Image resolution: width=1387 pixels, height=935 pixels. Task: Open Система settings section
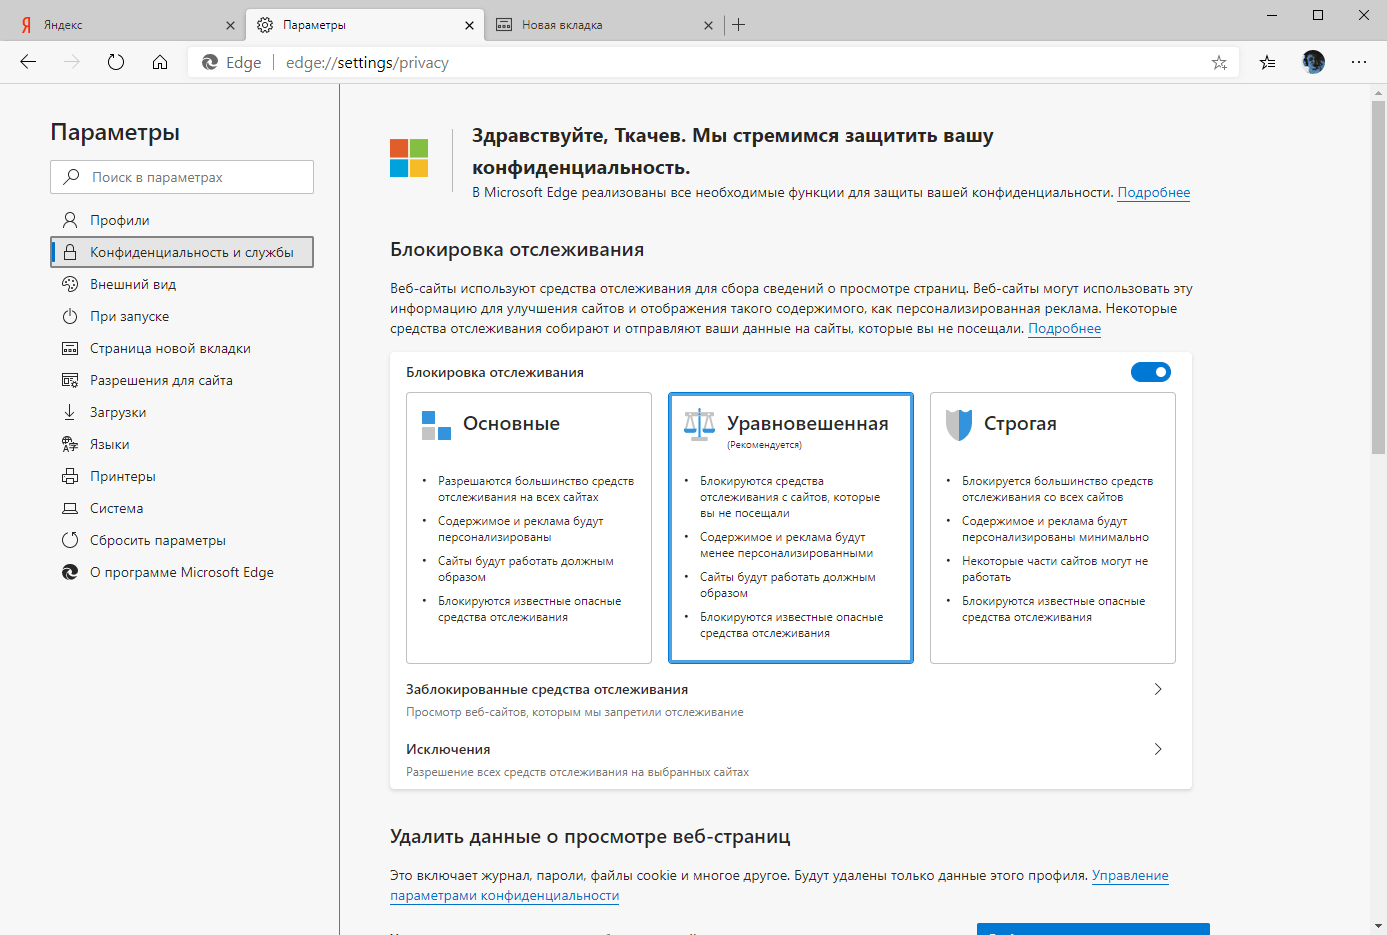point(182,508)
